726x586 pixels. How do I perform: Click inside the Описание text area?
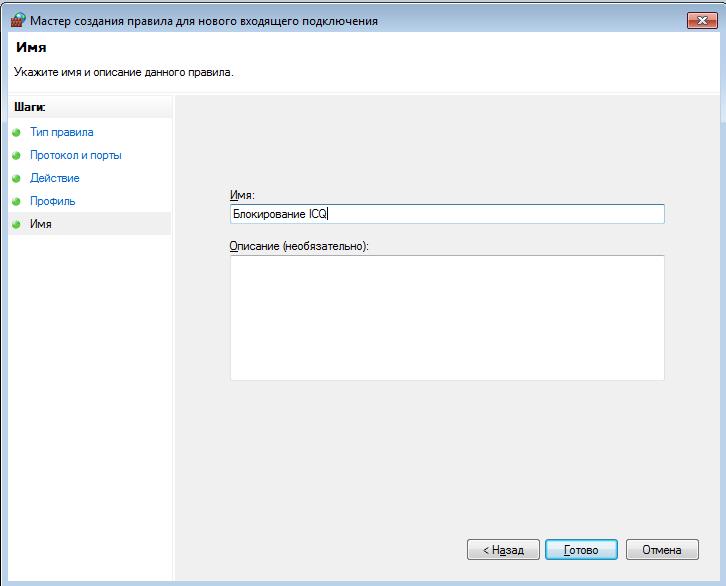pos(447,318)
